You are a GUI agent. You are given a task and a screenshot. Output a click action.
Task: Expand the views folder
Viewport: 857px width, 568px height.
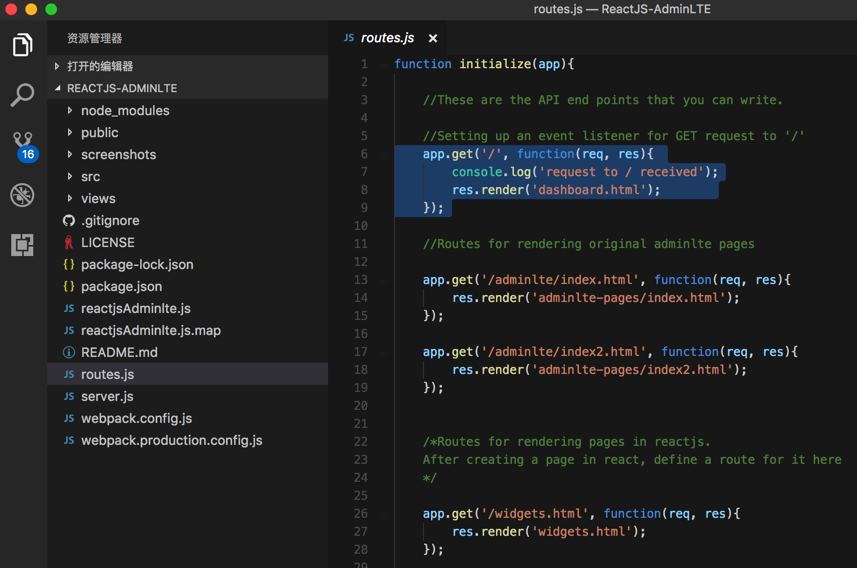pos(98,199)
